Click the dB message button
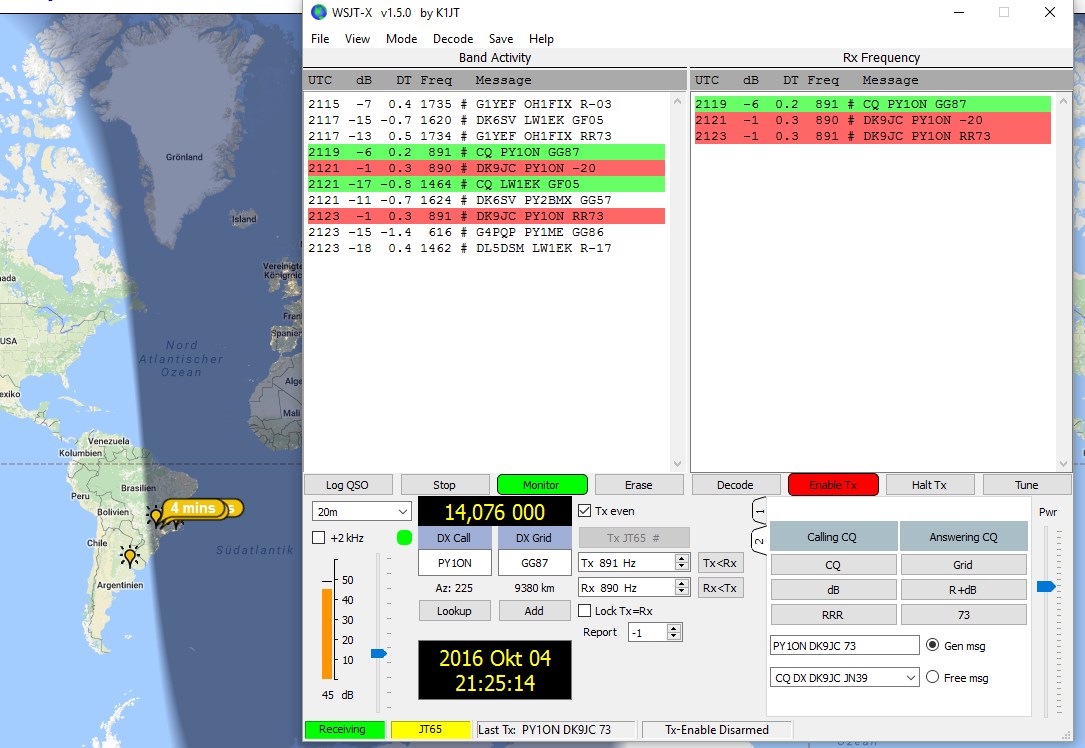Viewport: 1085px width, 748px height. (x=833, y=590)
